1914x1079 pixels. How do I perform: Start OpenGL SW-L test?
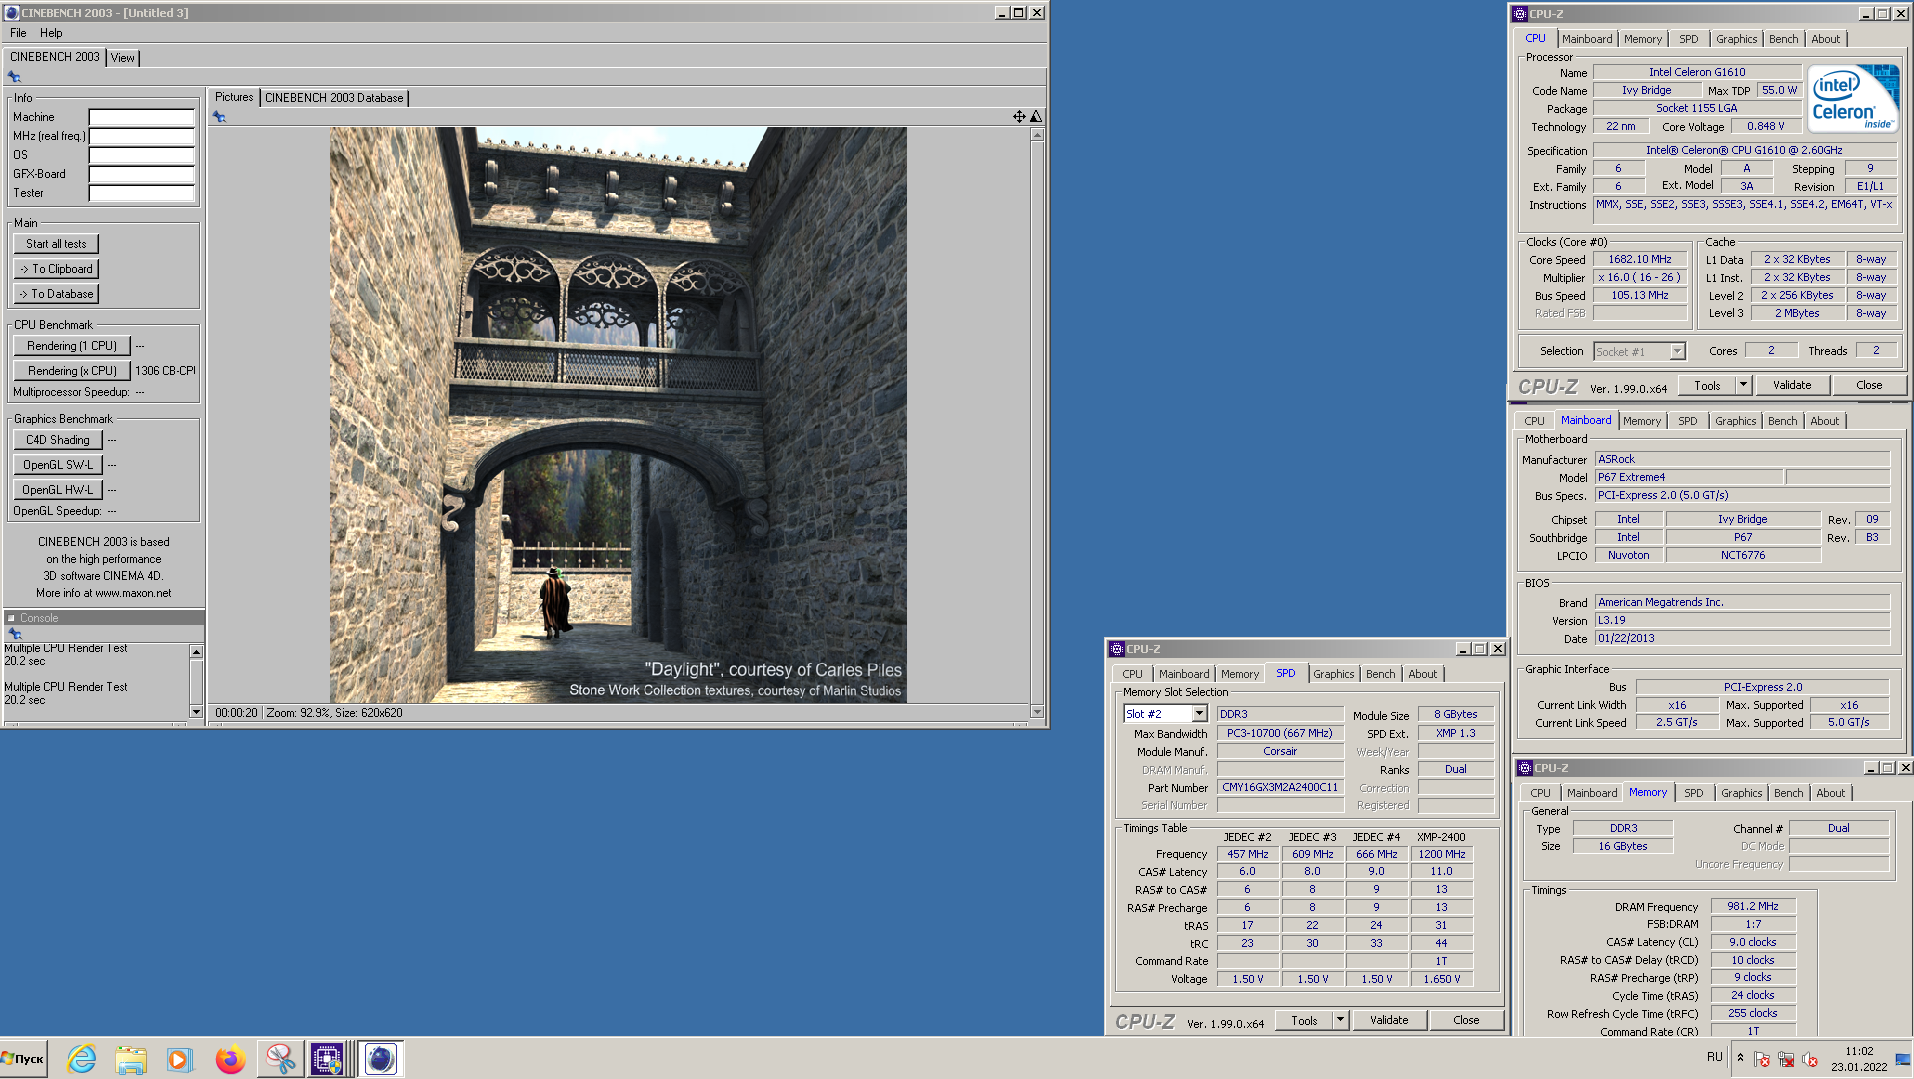click(x=58, y=465)
